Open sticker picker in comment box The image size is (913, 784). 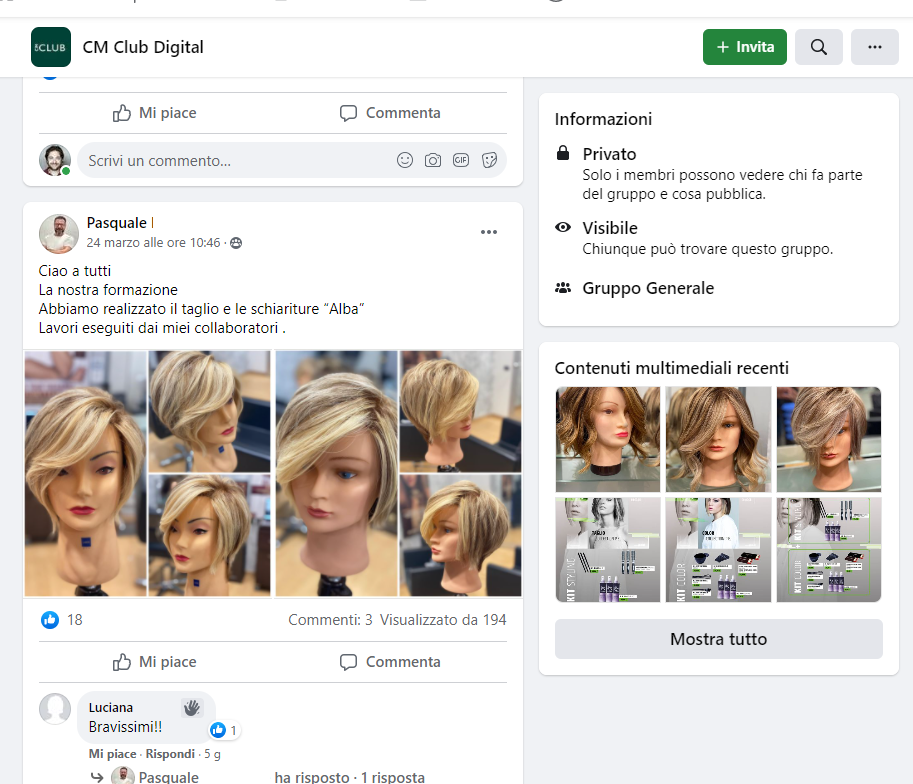tap(489, 160)
